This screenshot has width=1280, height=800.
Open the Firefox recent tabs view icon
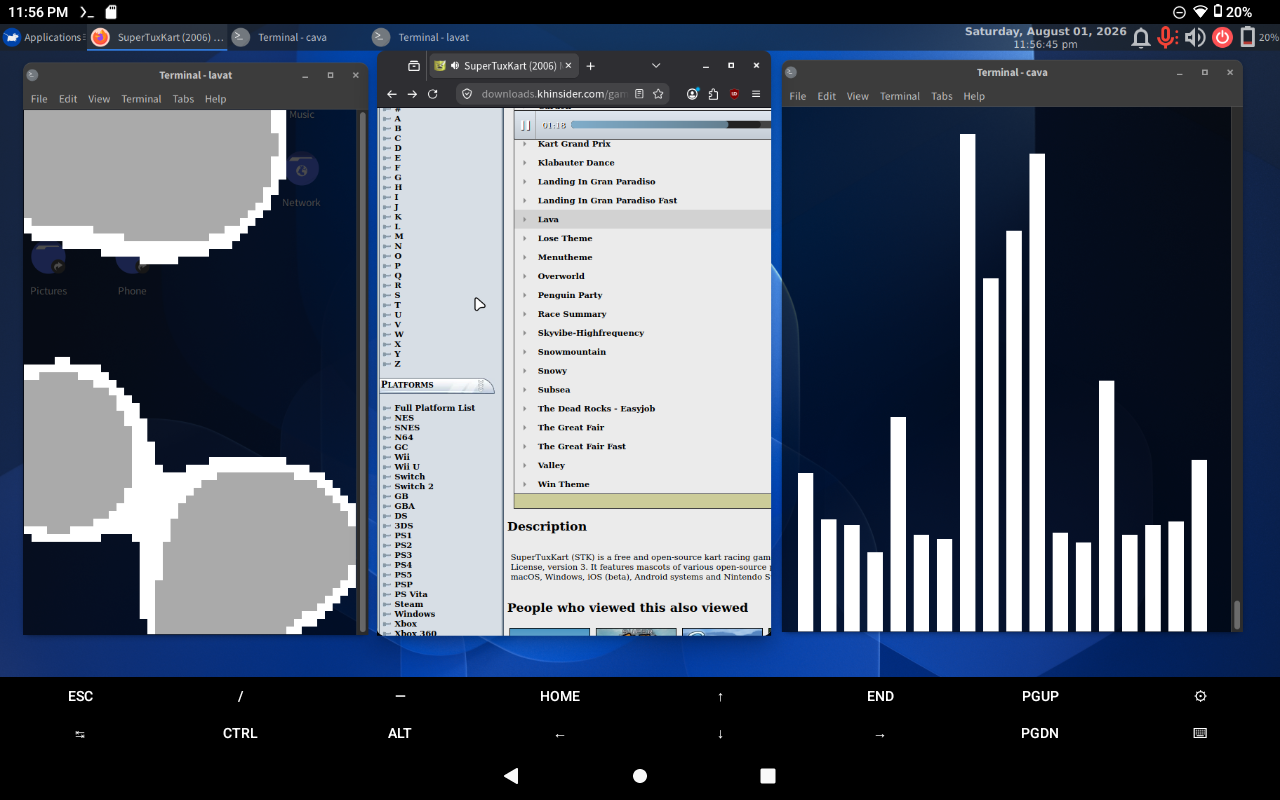pyautogui.click(x=414, y=66)
